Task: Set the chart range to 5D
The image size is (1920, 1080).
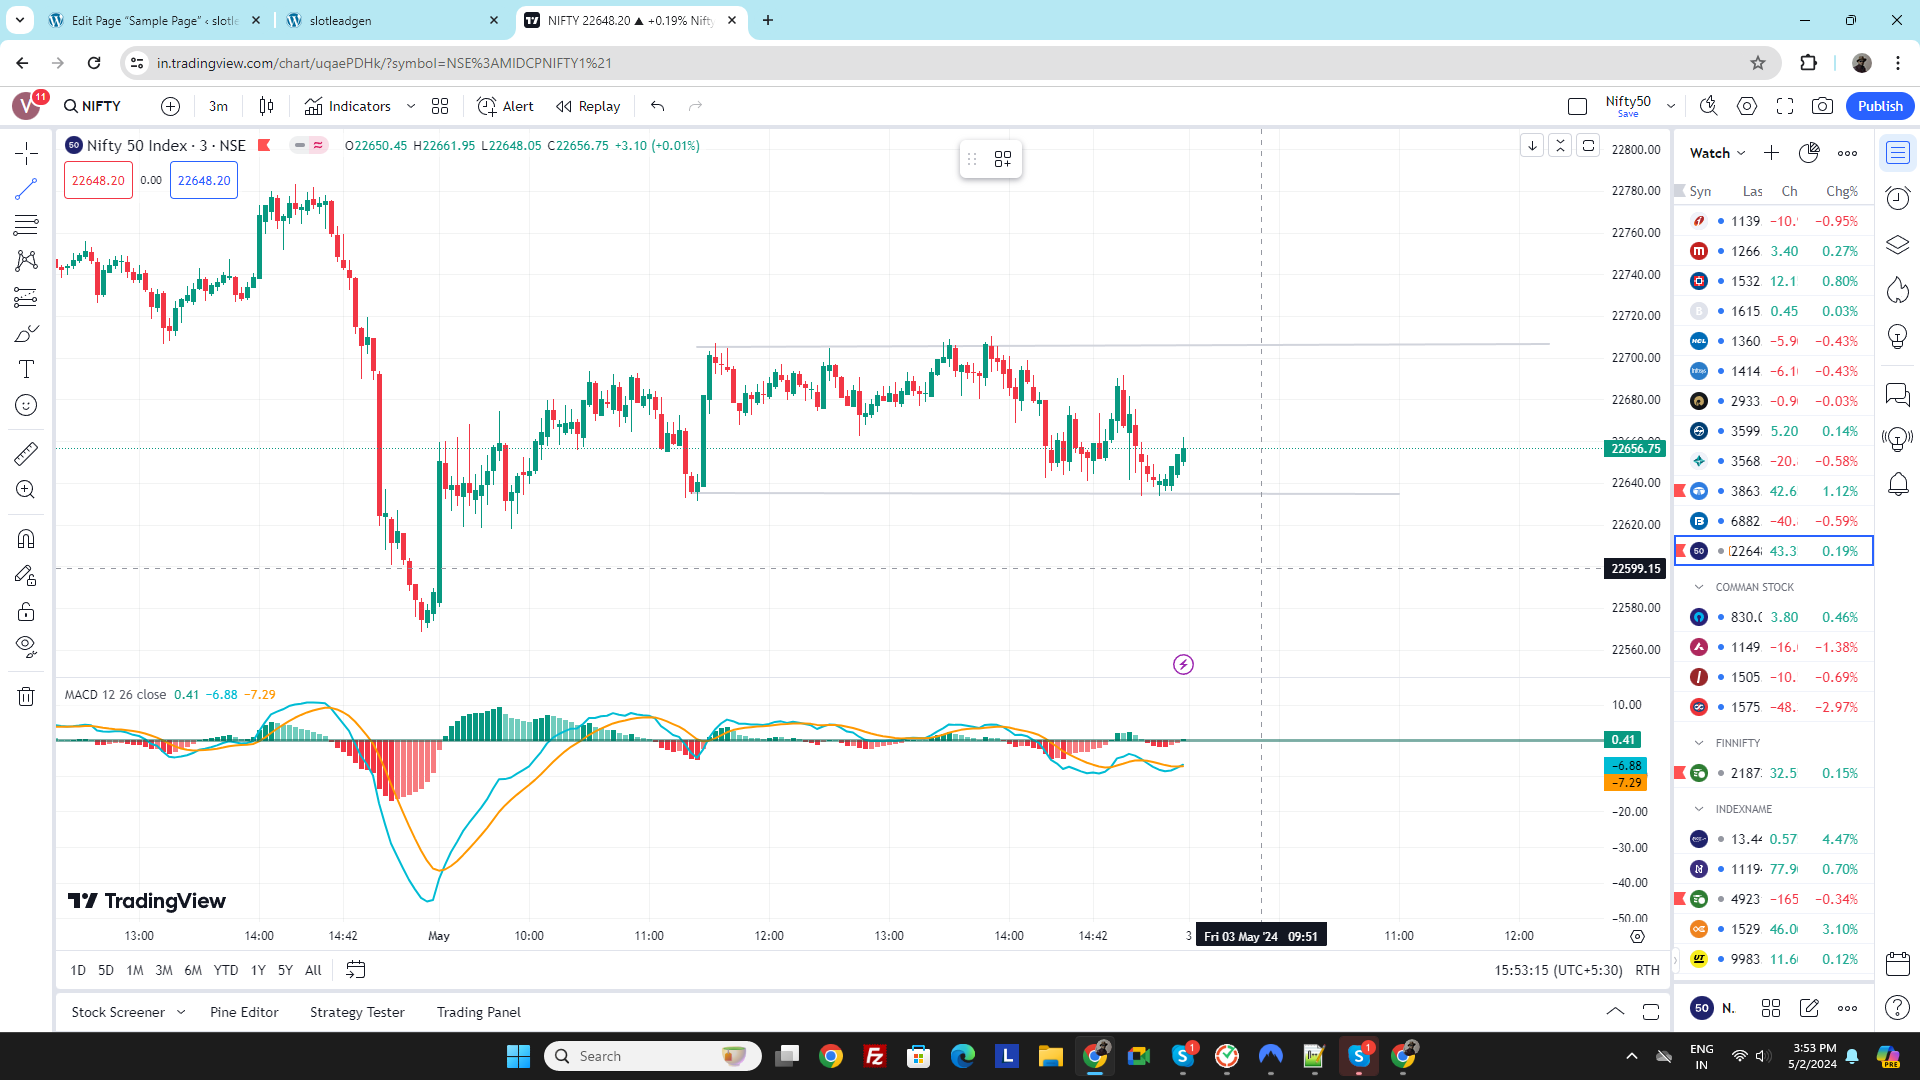Action: (106, 970)
